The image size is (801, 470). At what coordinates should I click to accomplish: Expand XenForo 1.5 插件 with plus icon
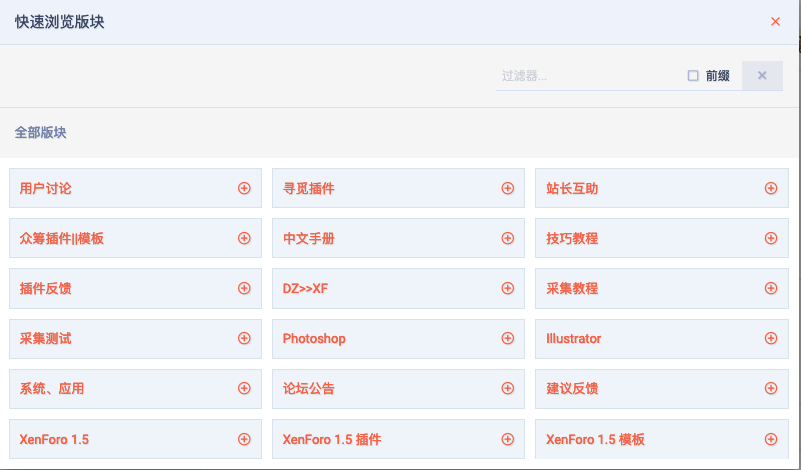(507, 439)
